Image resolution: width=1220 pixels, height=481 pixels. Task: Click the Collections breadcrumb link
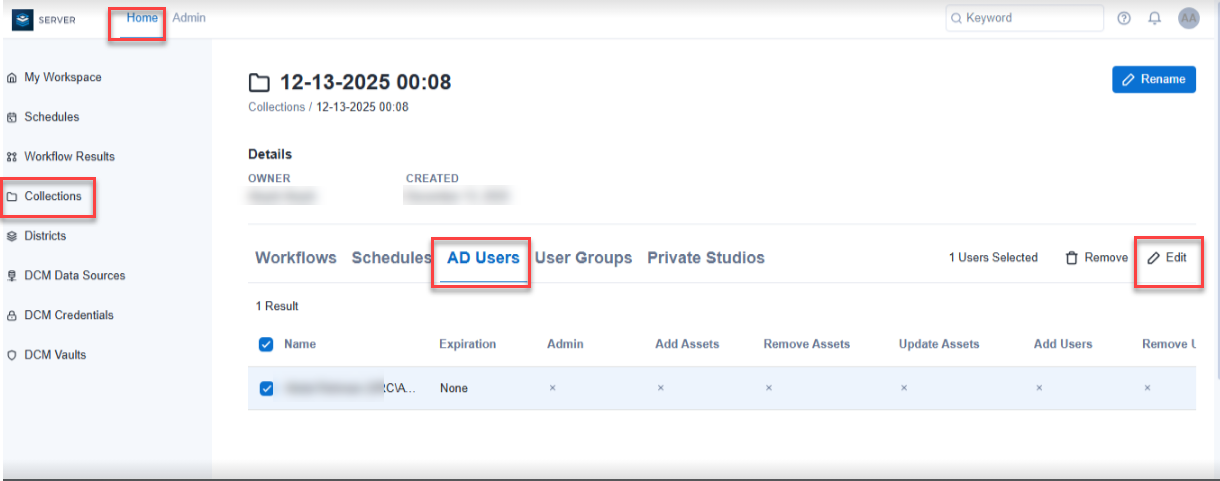pos(276,107)
